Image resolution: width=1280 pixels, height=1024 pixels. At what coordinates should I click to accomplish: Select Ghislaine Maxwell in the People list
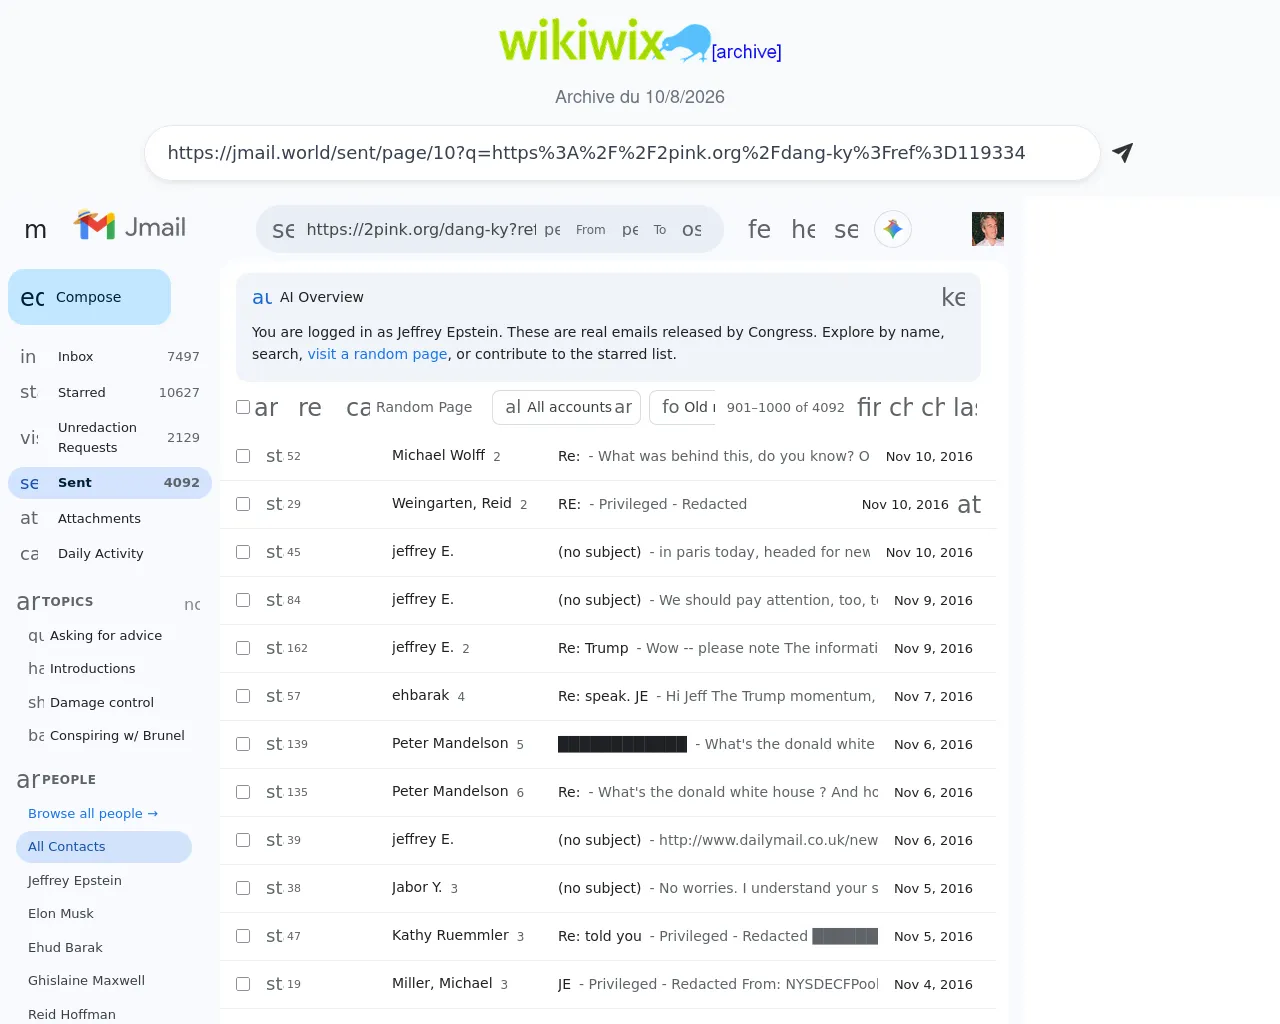coord(86,981)
